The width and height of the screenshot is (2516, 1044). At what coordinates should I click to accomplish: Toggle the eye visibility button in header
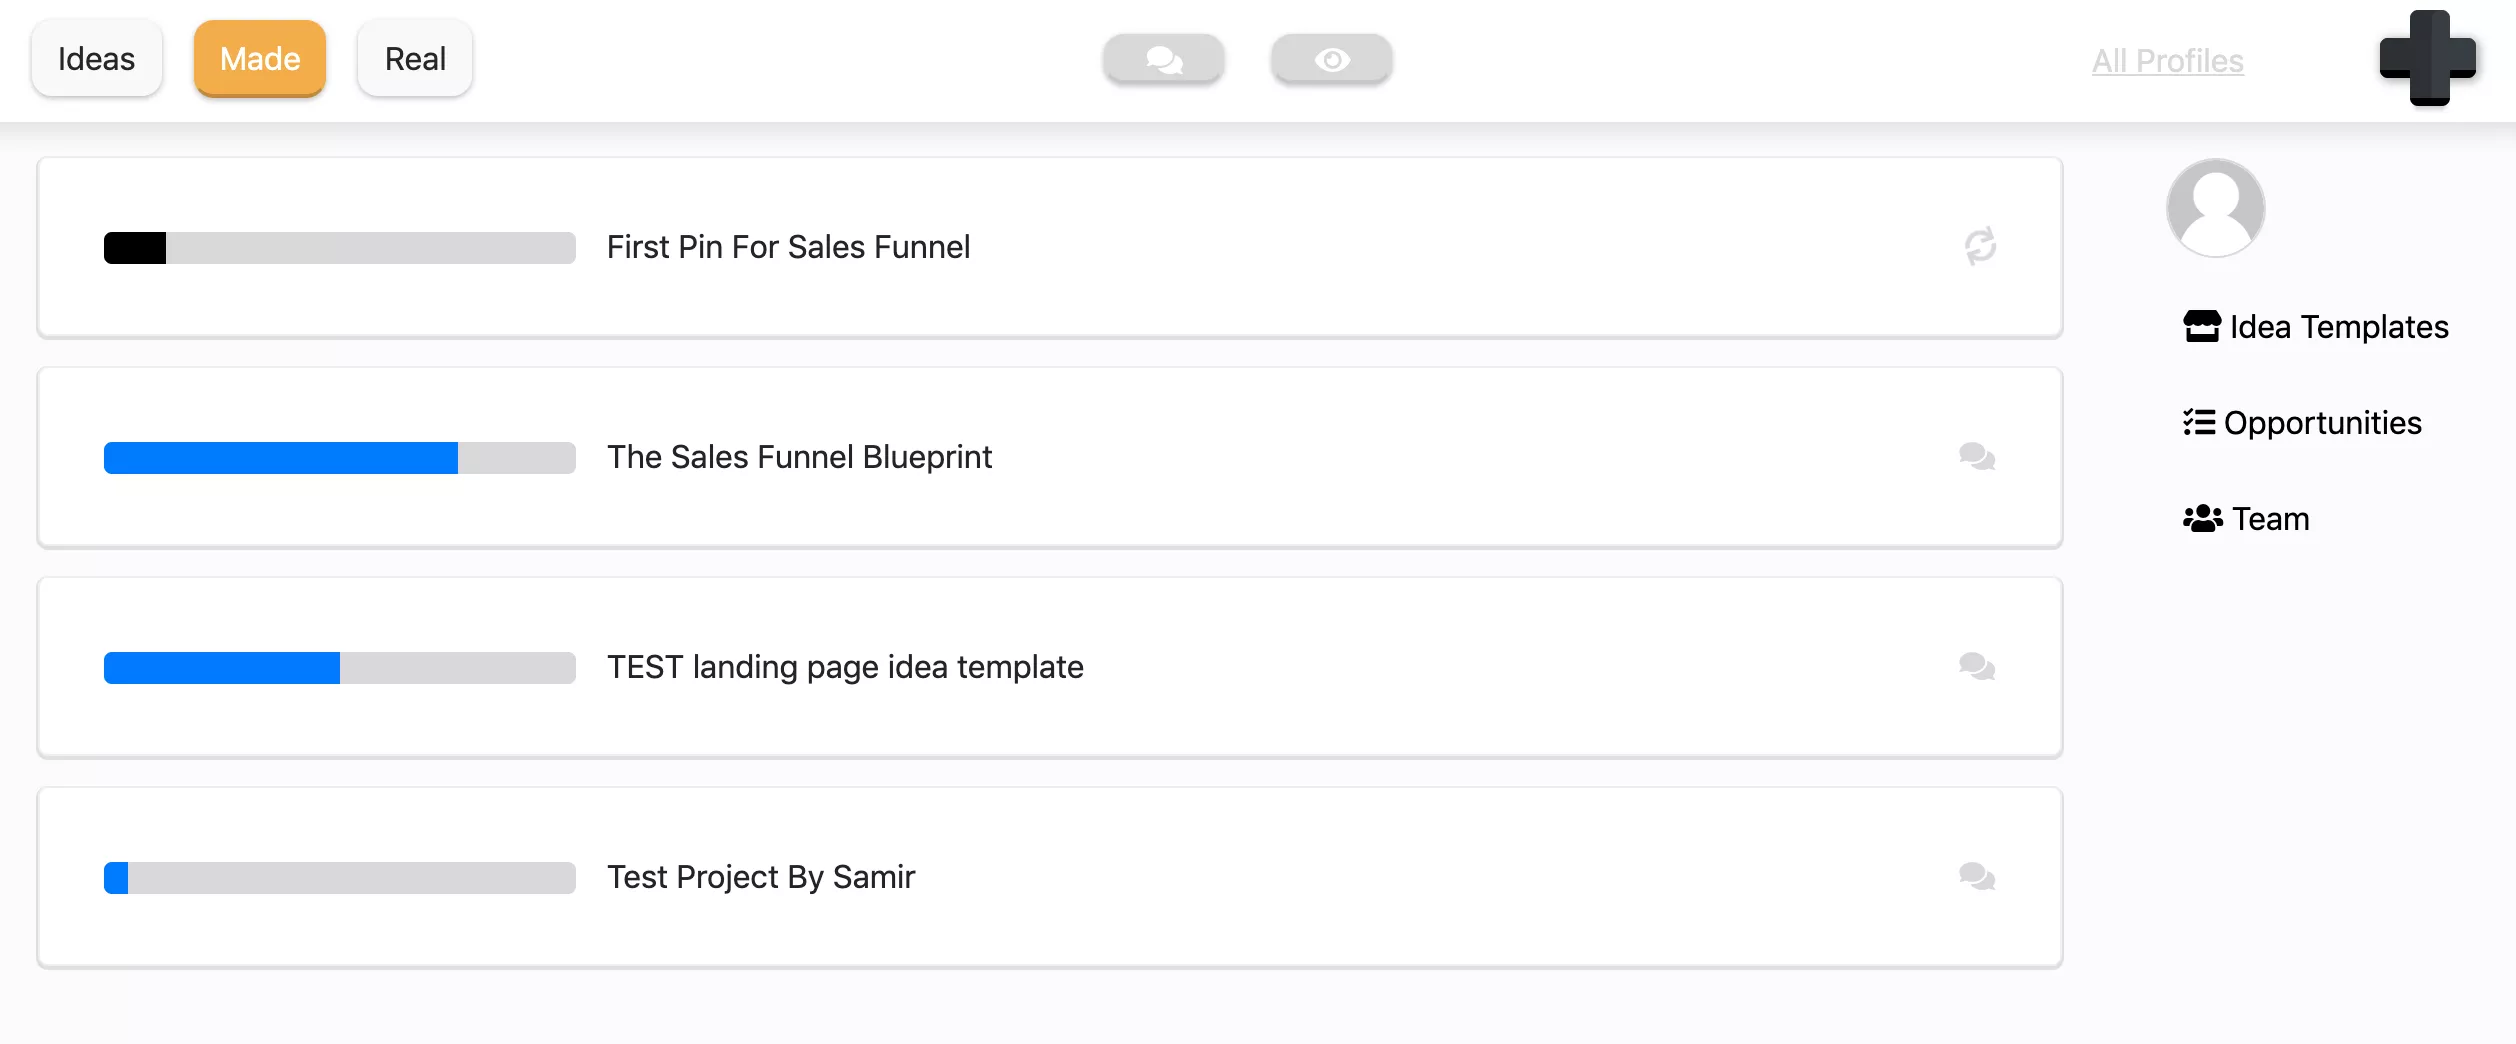pos(1332,60)
